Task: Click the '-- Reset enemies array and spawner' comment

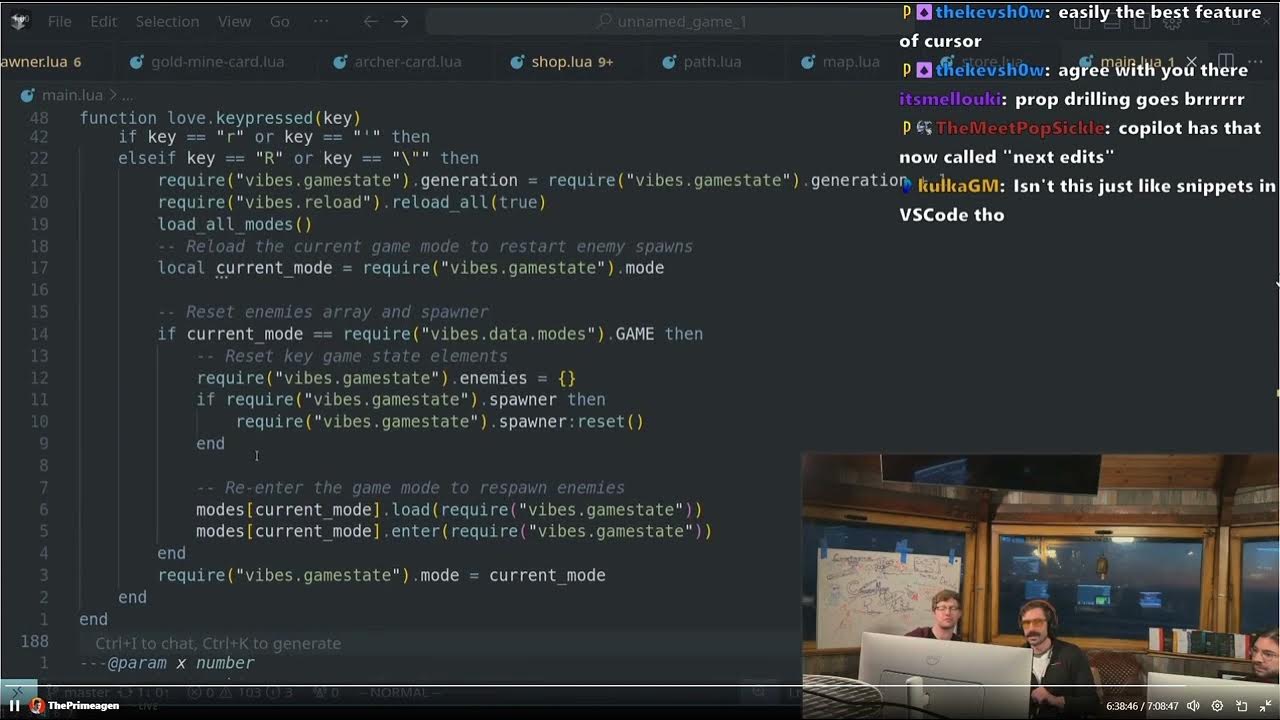Action: tap(322, 312)
